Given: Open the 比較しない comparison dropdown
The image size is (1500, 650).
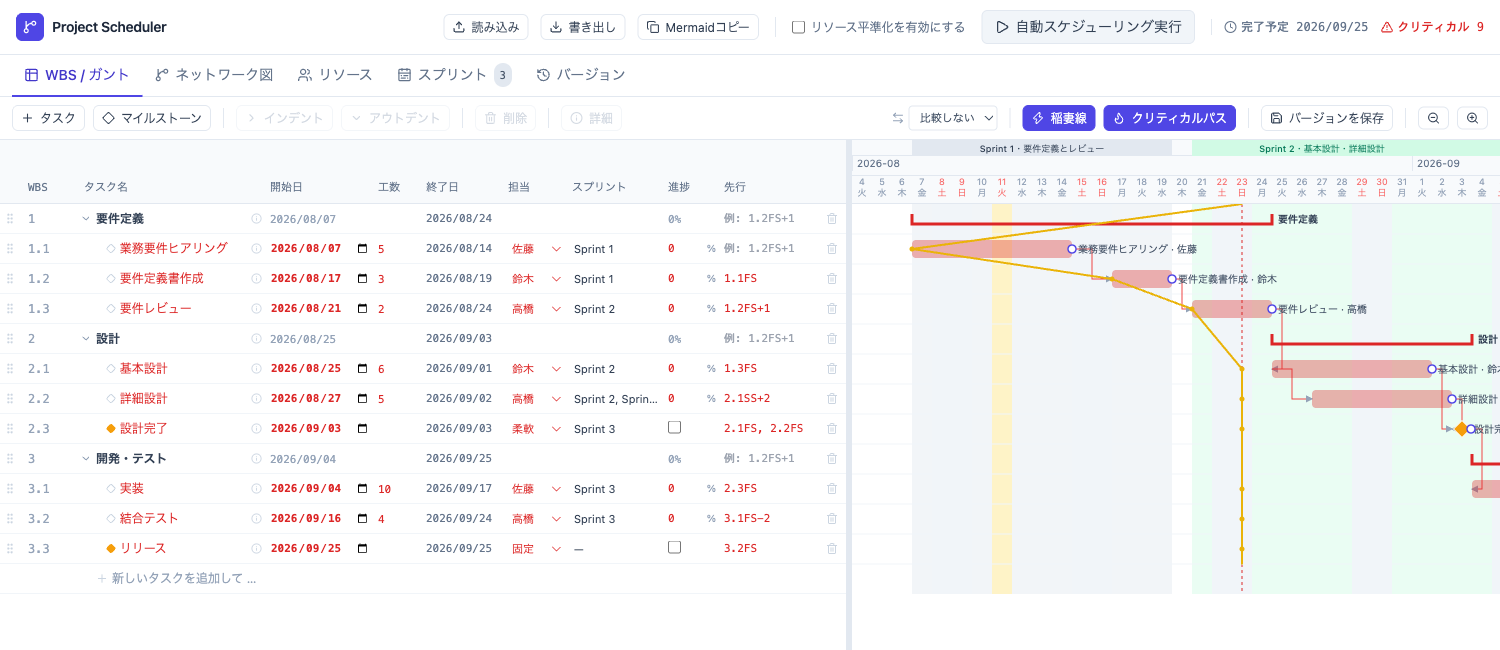Looking at the screenshot, I should (953, 118).
